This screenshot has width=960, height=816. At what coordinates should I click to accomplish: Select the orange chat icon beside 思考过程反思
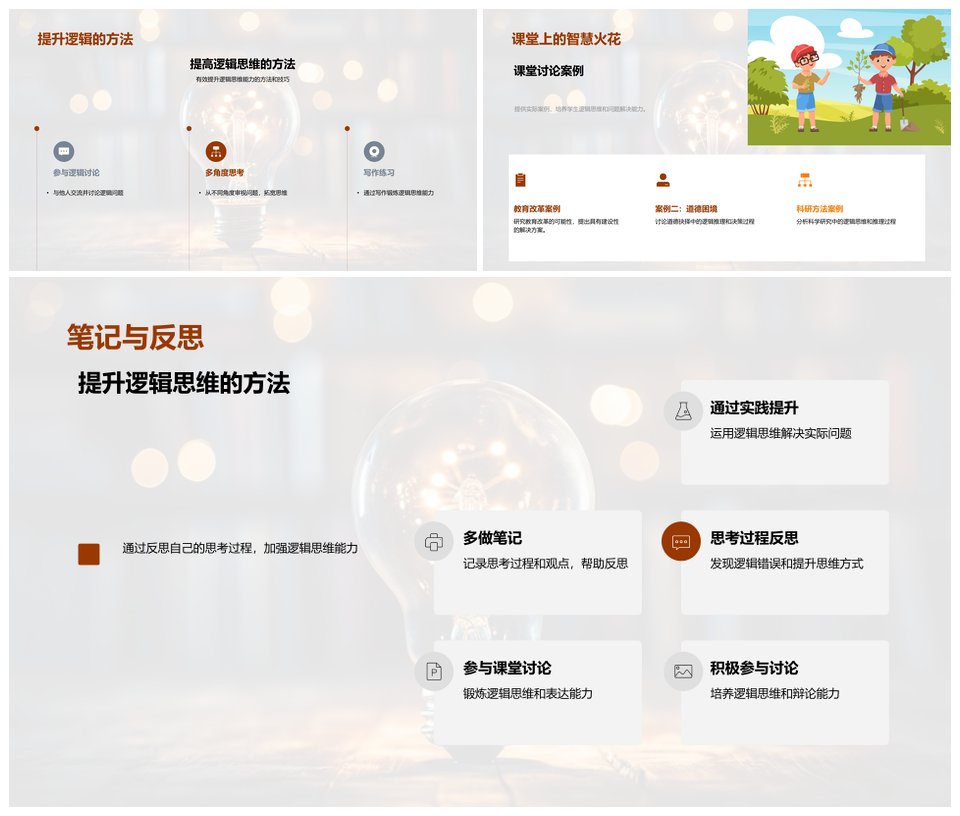coord(681,542)
